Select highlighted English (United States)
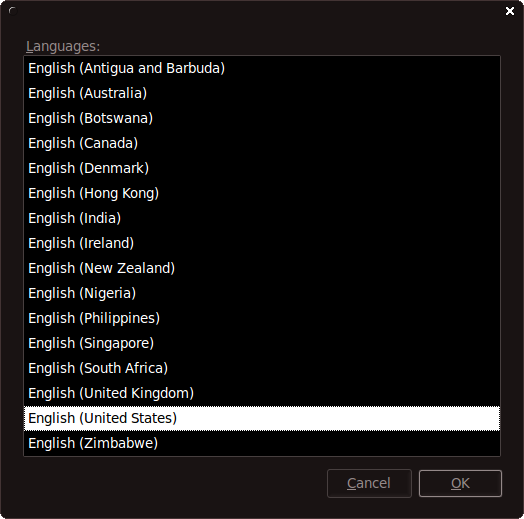Image resolution: width=524 pixels, height=519 pixels. point(262,418)
